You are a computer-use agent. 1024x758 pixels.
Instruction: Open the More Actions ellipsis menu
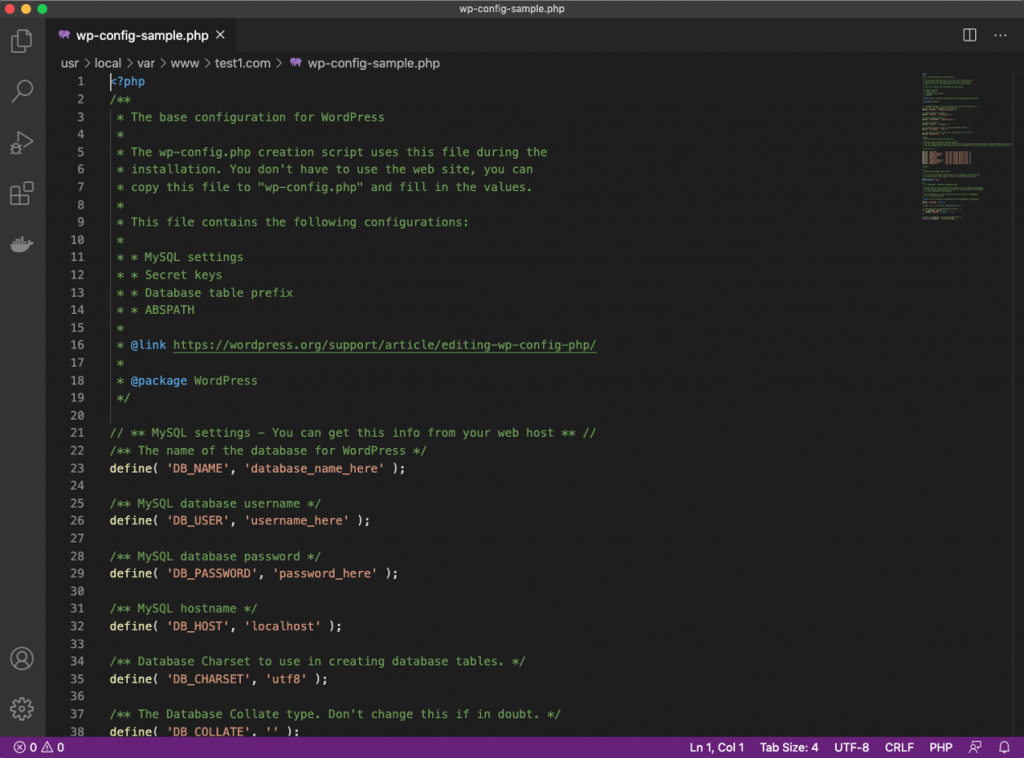click(1000, 35)
